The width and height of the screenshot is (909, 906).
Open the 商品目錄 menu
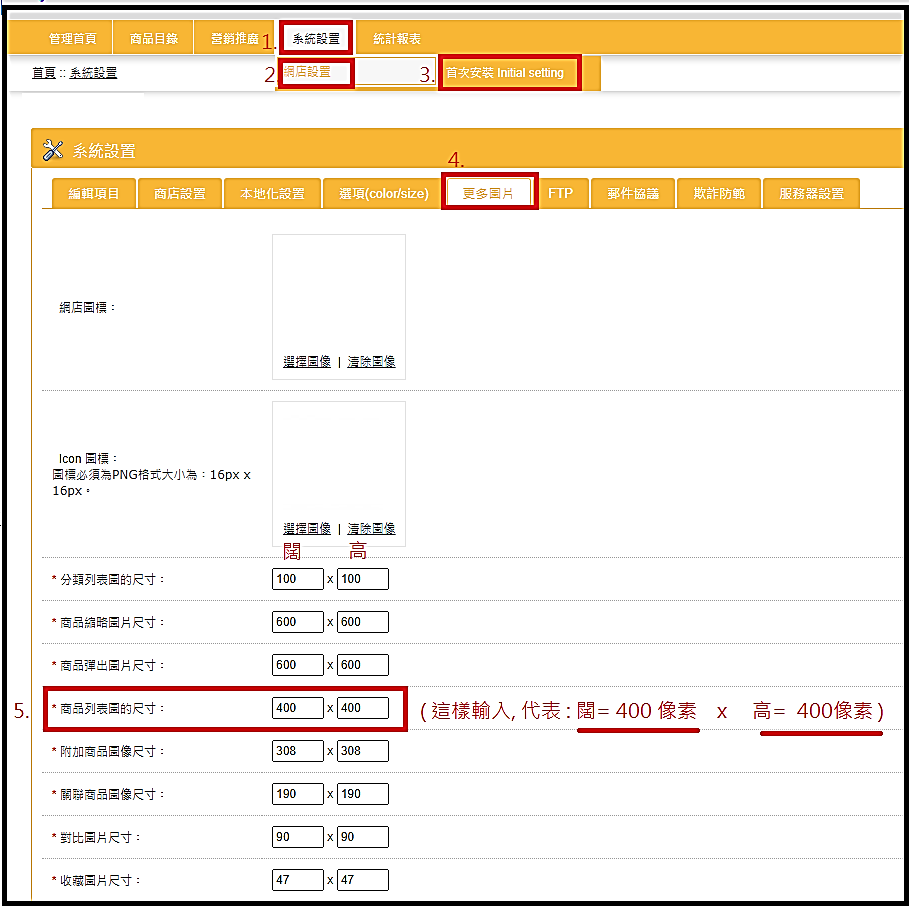point(154,39)
